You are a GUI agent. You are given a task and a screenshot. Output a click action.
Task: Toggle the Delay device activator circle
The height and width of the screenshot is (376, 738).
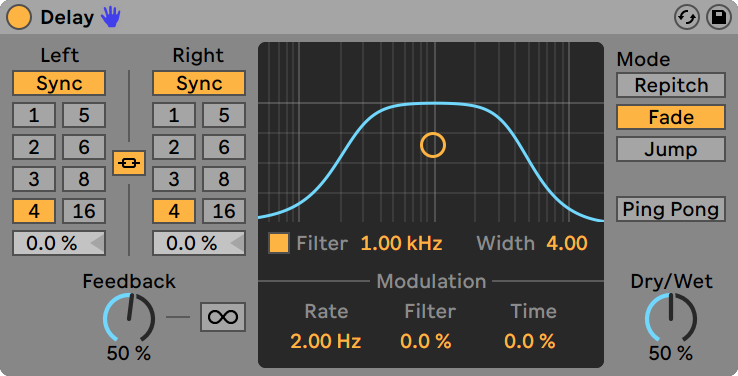tap(19, 17)
